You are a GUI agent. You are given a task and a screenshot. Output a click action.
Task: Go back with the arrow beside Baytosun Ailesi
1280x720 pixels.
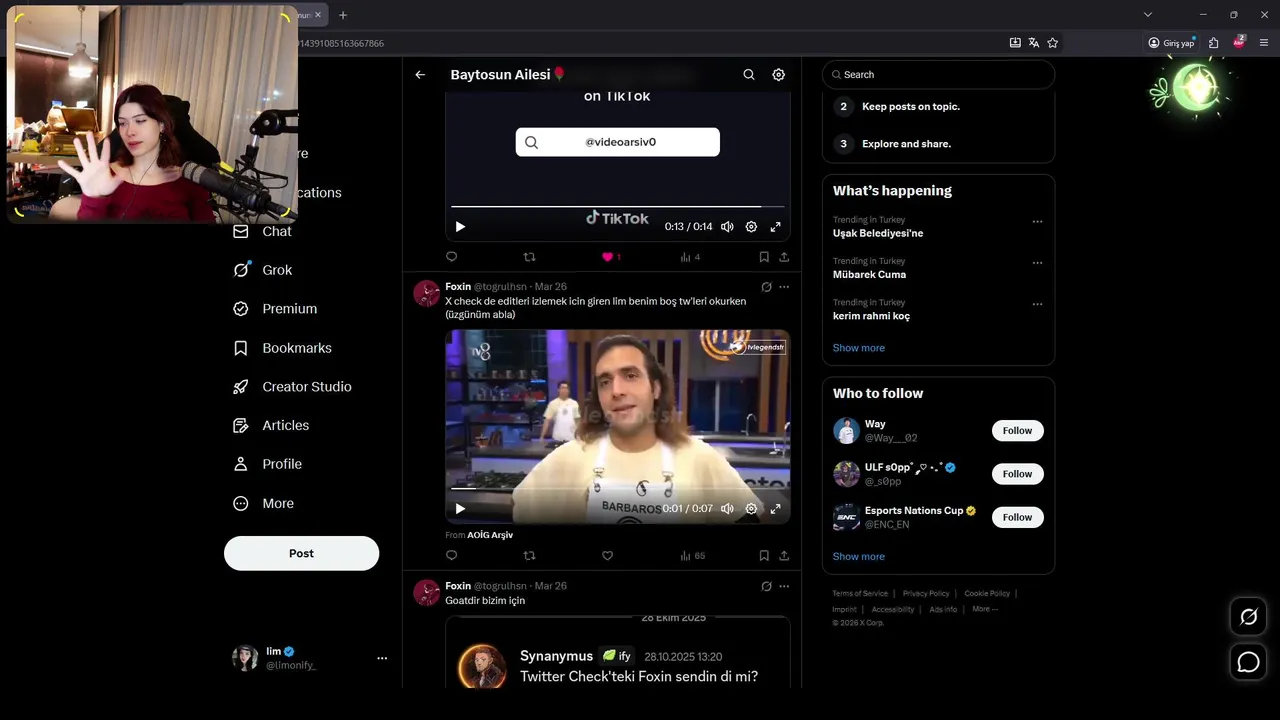pyautogui.click(x=420, y=75)
